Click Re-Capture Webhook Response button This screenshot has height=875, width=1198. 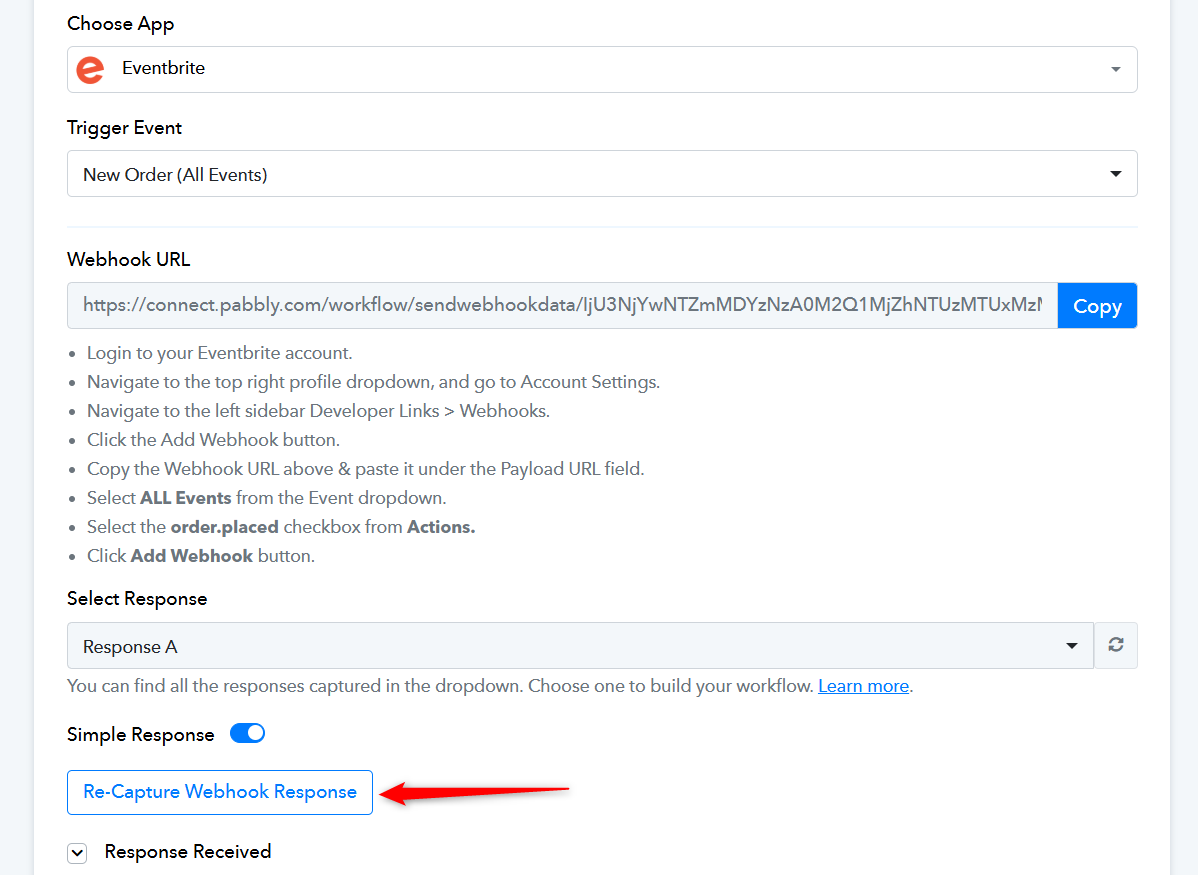[220, 792]
